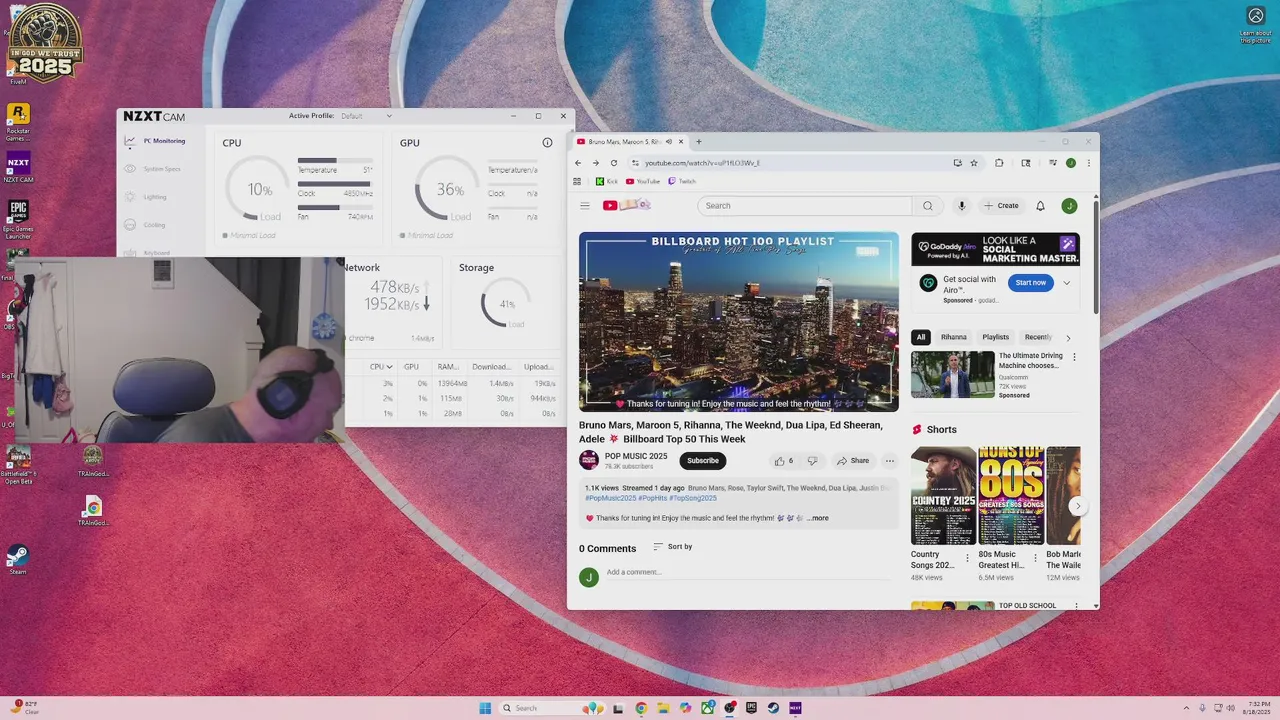Show next Shorts with arrow button
The width and height of the screenshot is (1280, 720).
1077,506
